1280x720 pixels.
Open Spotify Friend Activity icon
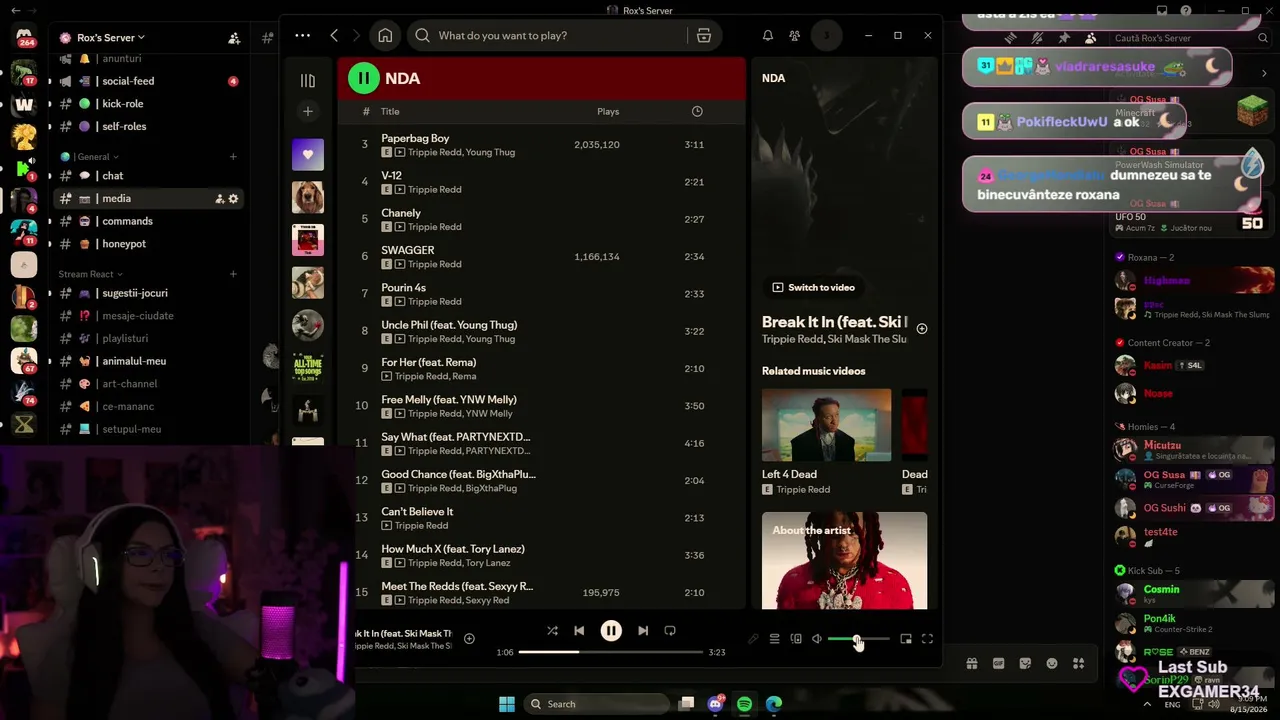coord(794,36)
